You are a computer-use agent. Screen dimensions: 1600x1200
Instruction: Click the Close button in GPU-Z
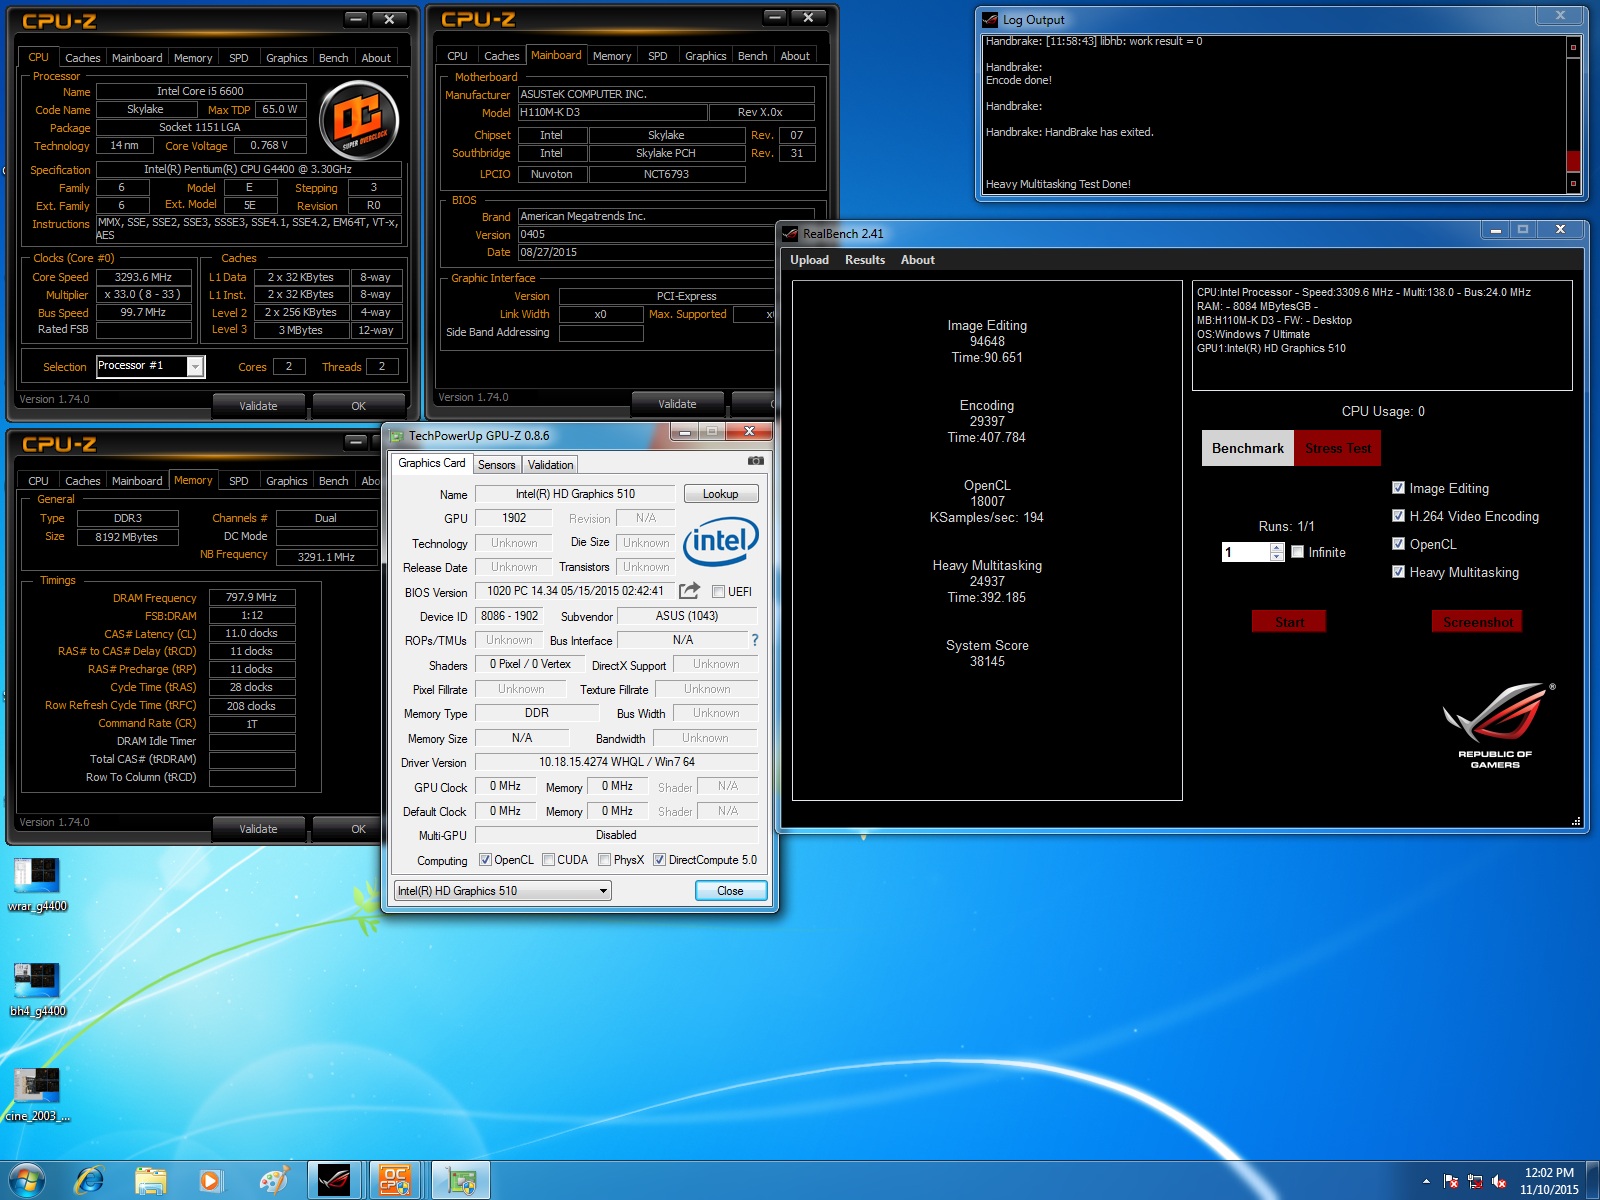coord(730,891)
